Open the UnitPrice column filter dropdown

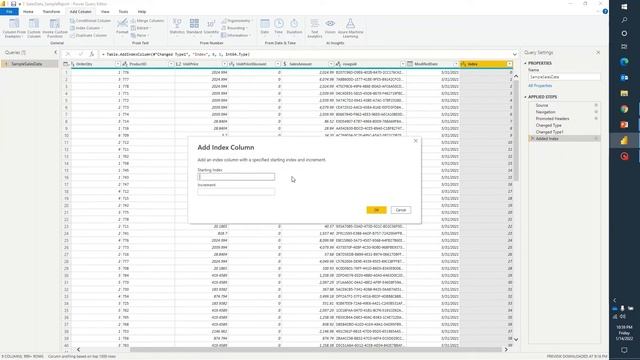coord(224,64)
